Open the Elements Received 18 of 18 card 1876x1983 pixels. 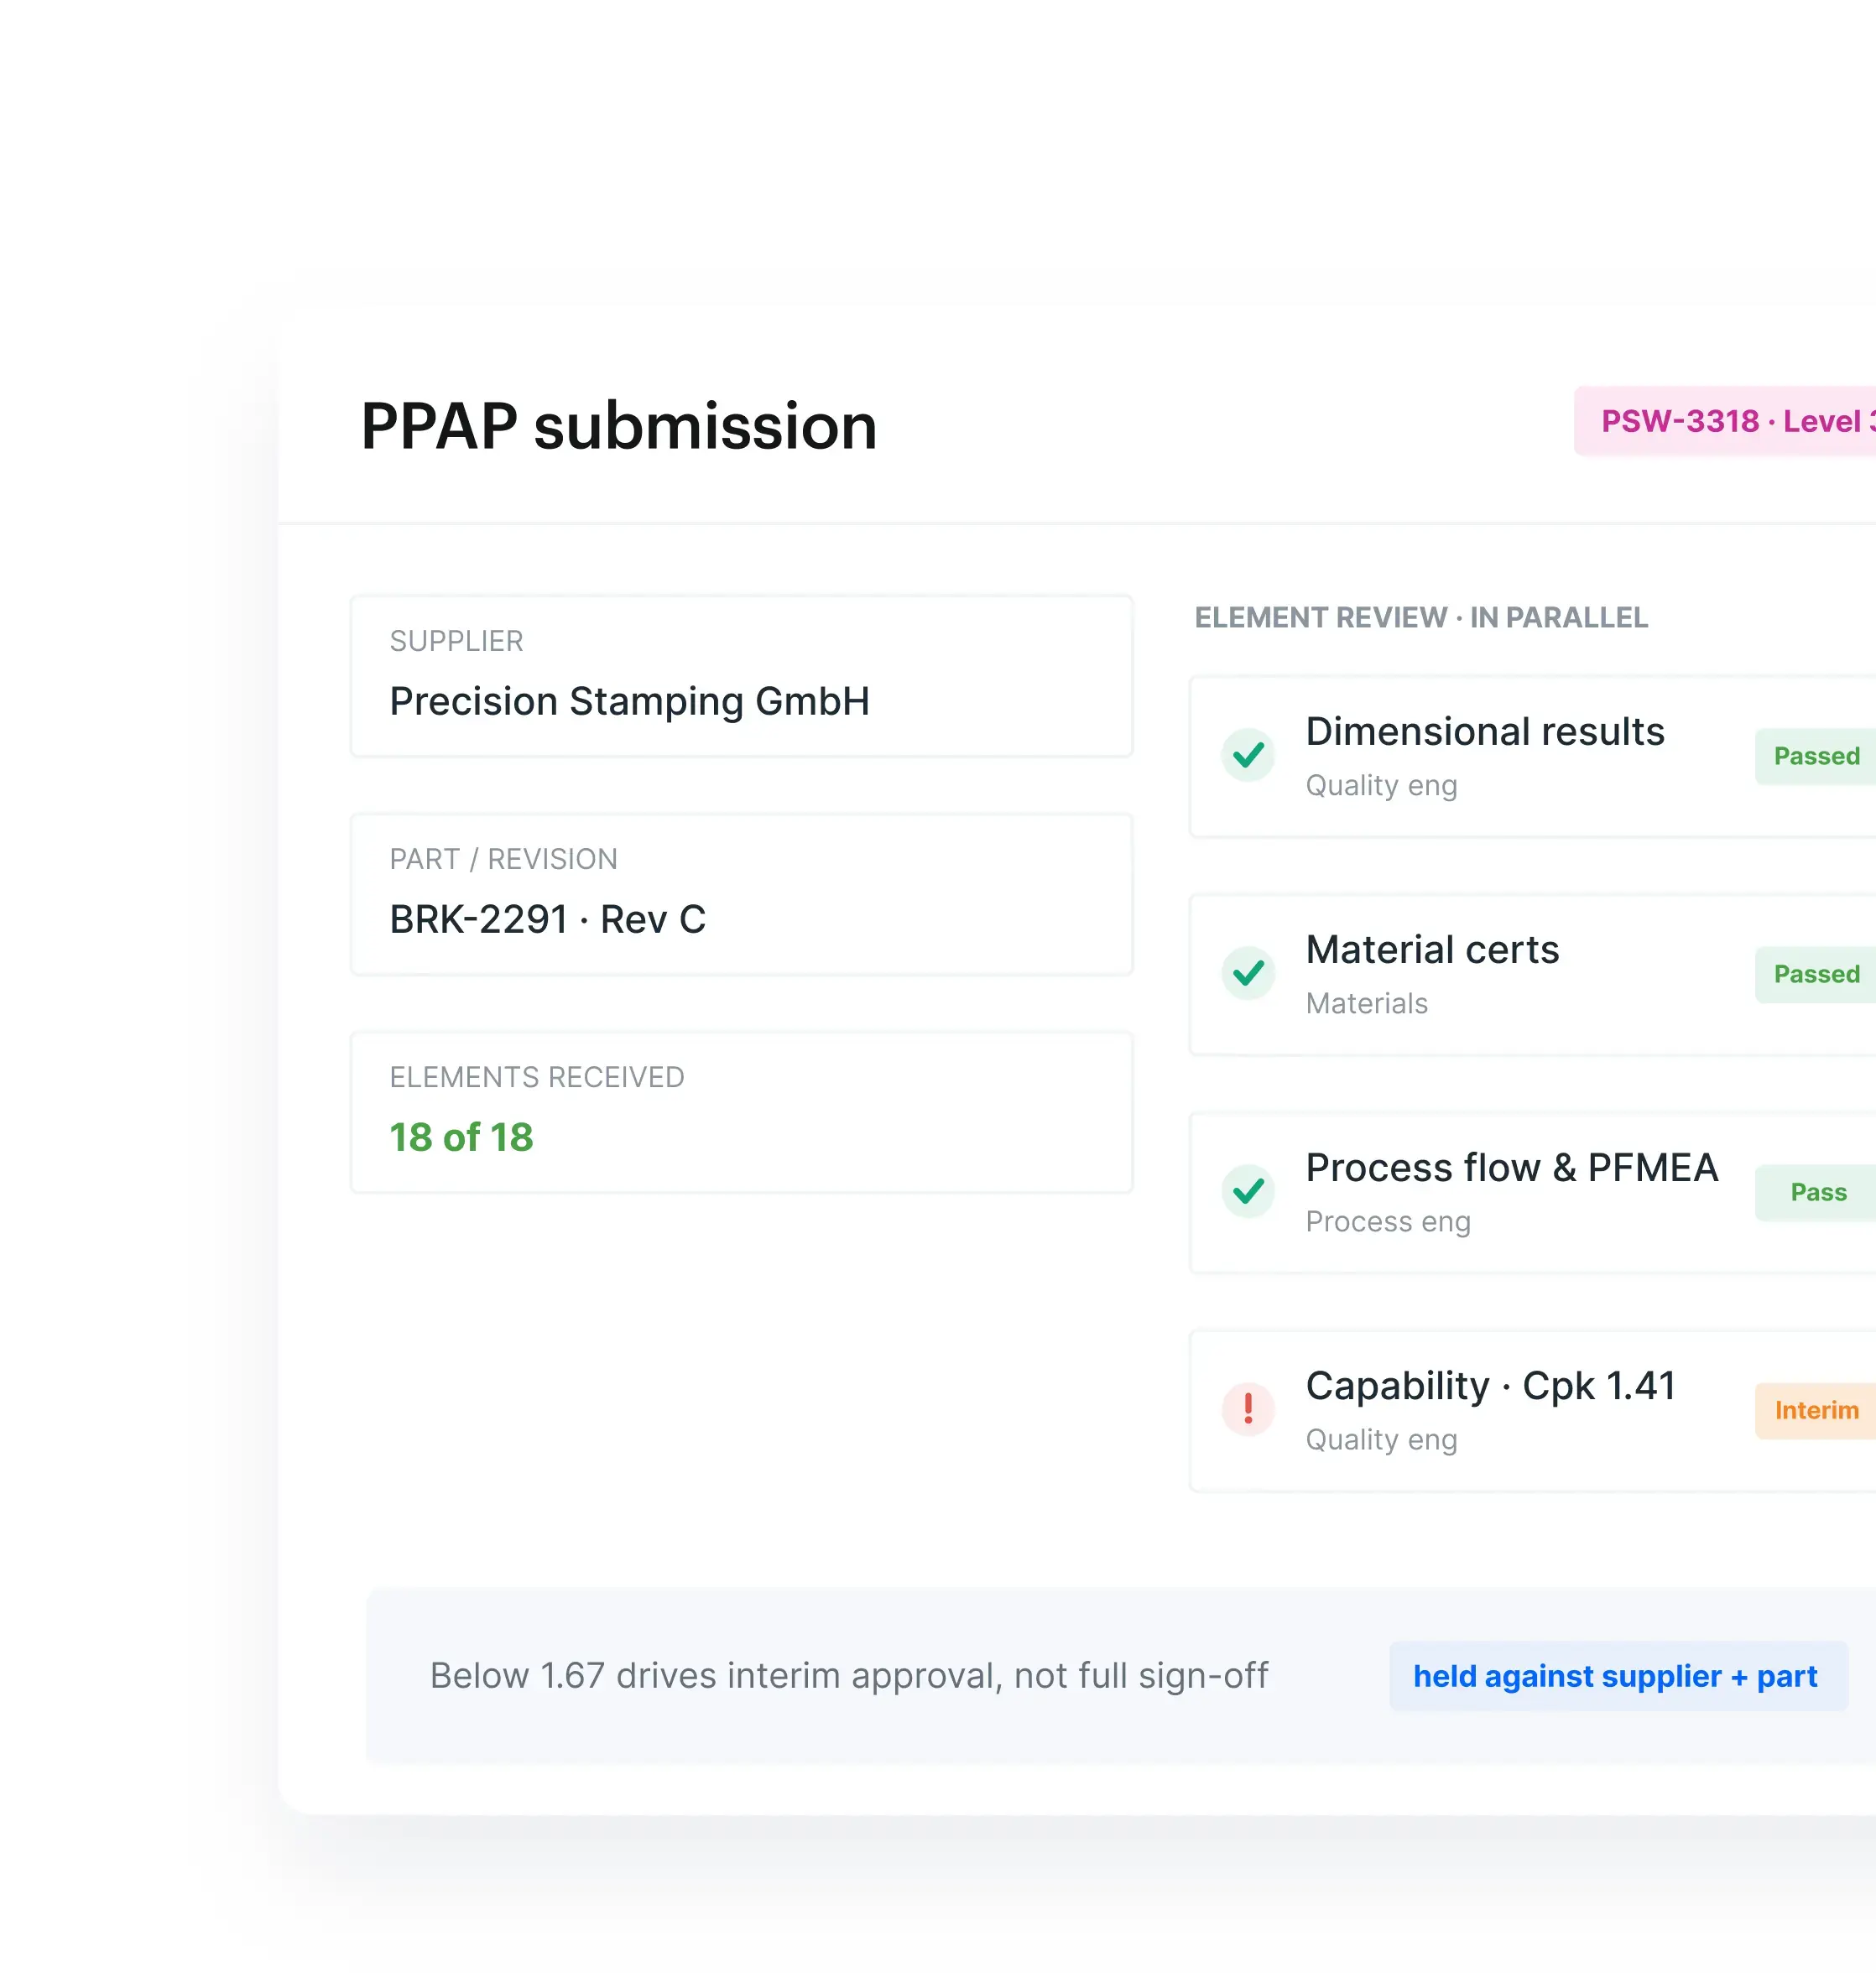click(742, 1112)
